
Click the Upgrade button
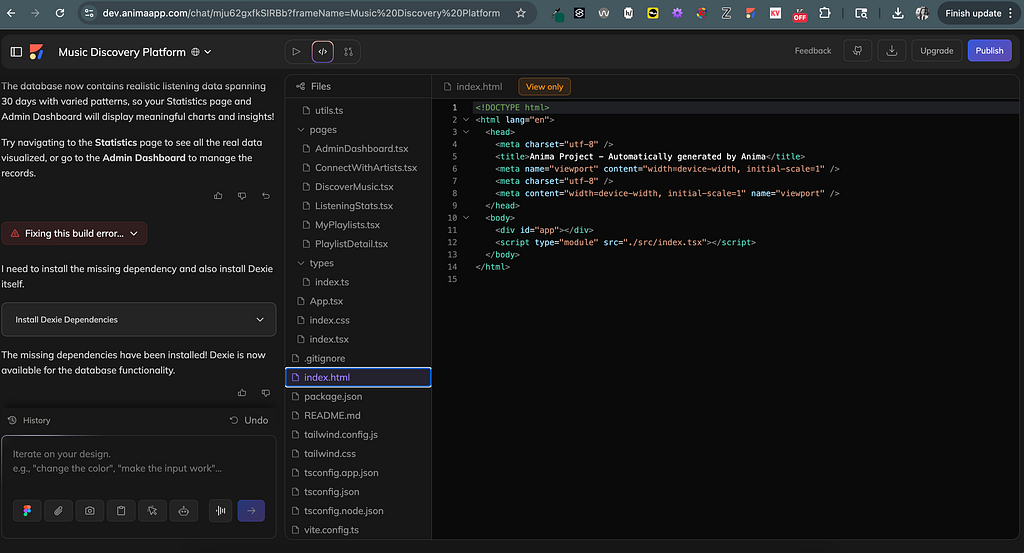click(x=936, y=51)
